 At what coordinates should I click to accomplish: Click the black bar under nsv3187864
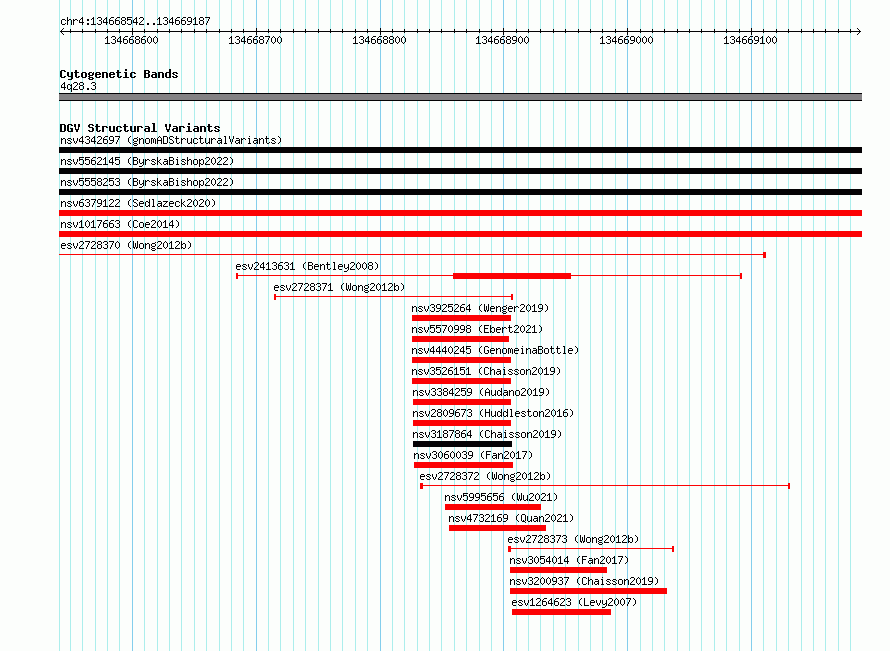point(462,444)
